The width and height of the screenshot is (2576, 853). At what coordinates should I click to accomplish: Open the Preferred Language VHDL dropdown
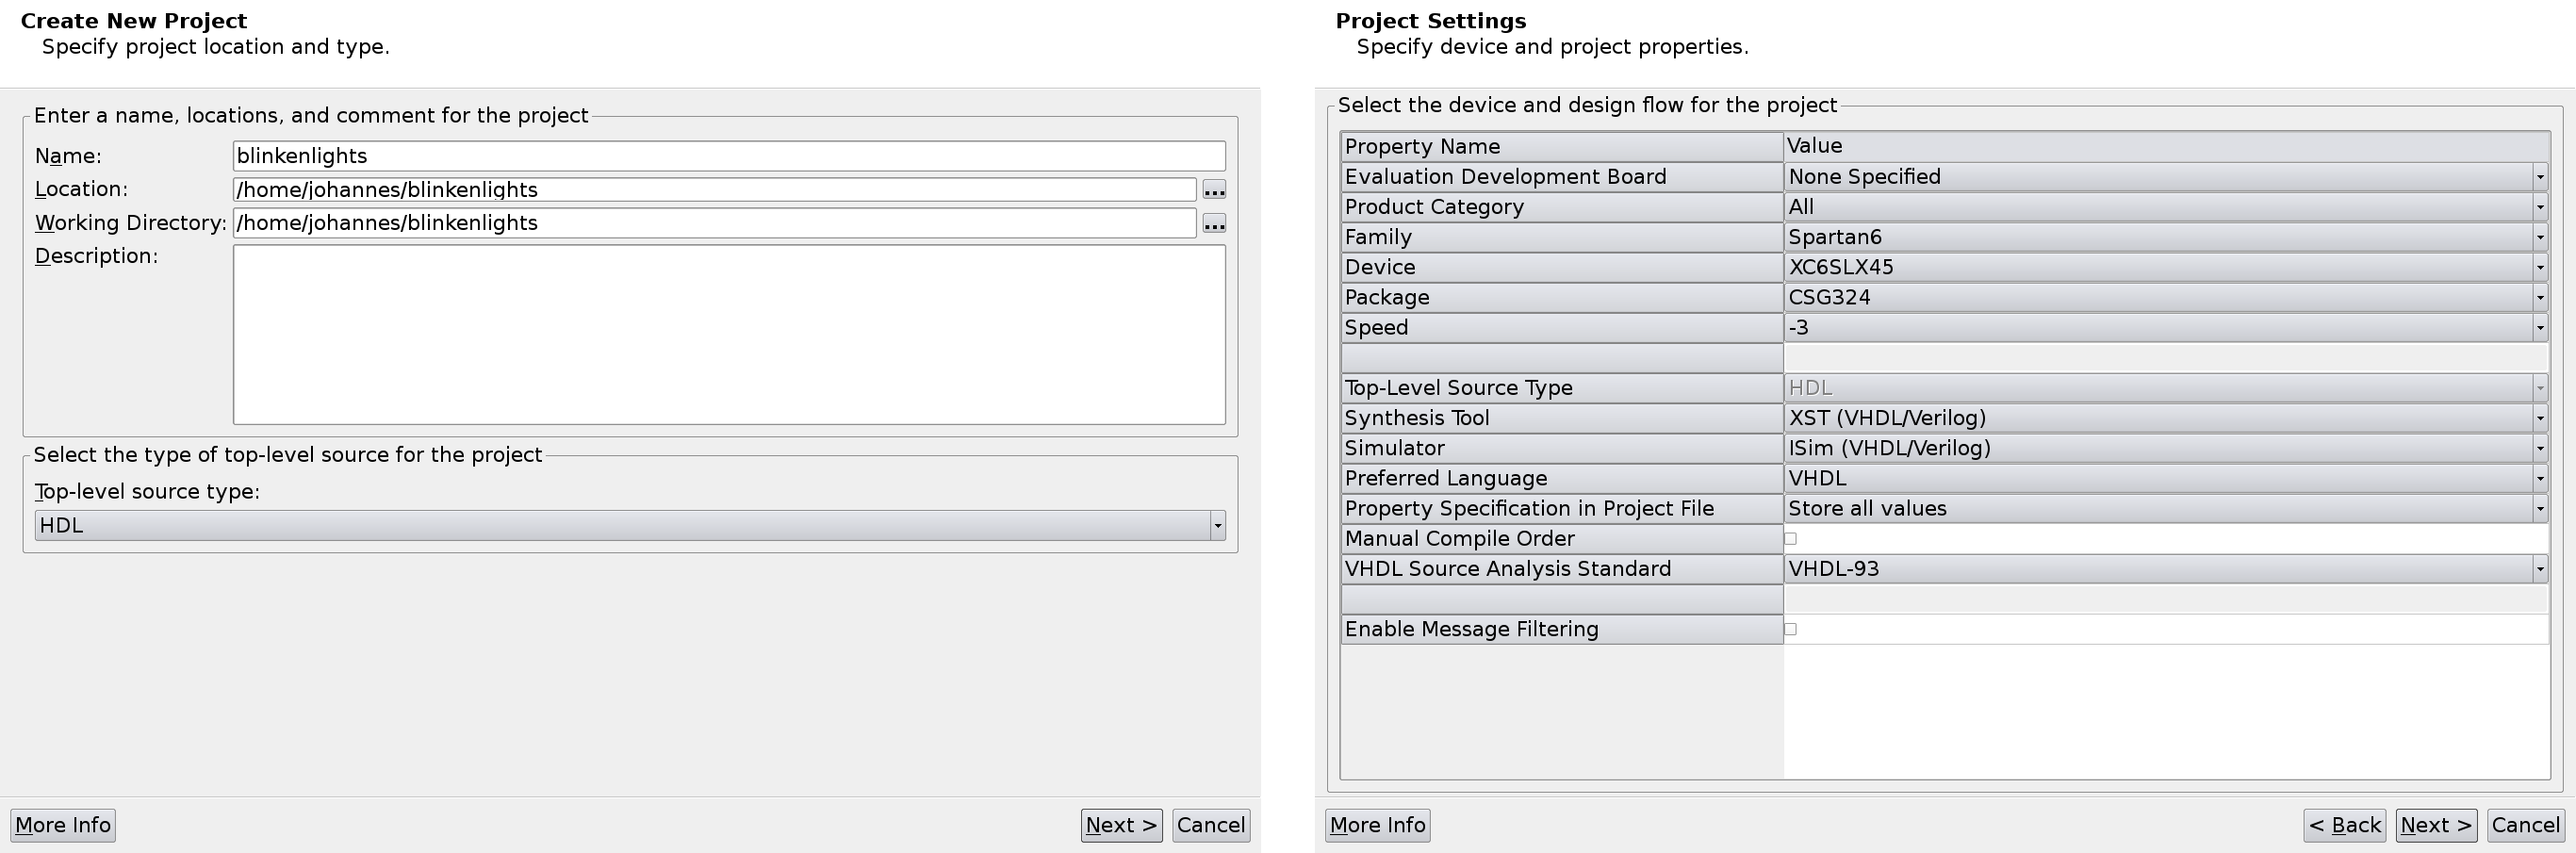click(2165, 478)
